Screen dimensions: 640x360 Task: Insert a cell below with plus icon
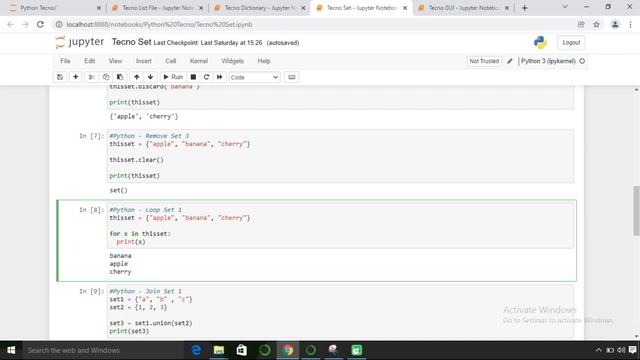tap(76, 77)
